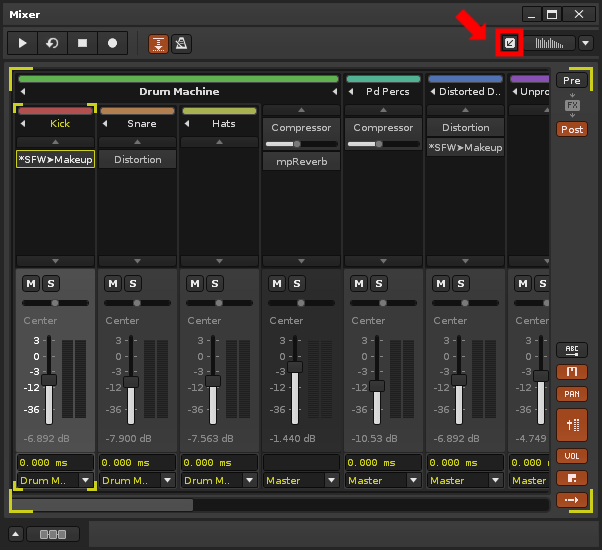Click the bottom-left up arrow button
Image resolution: width=602 pixels, height=550 pixels.
pyautogui.click(x=16, y=534)
